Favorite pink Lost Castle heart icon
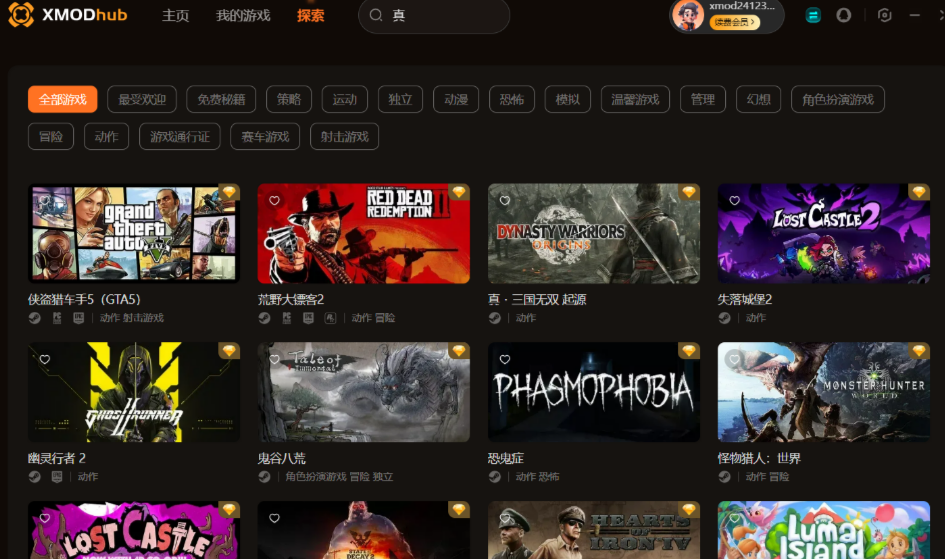945x559 pixels. tap(45, 518)
